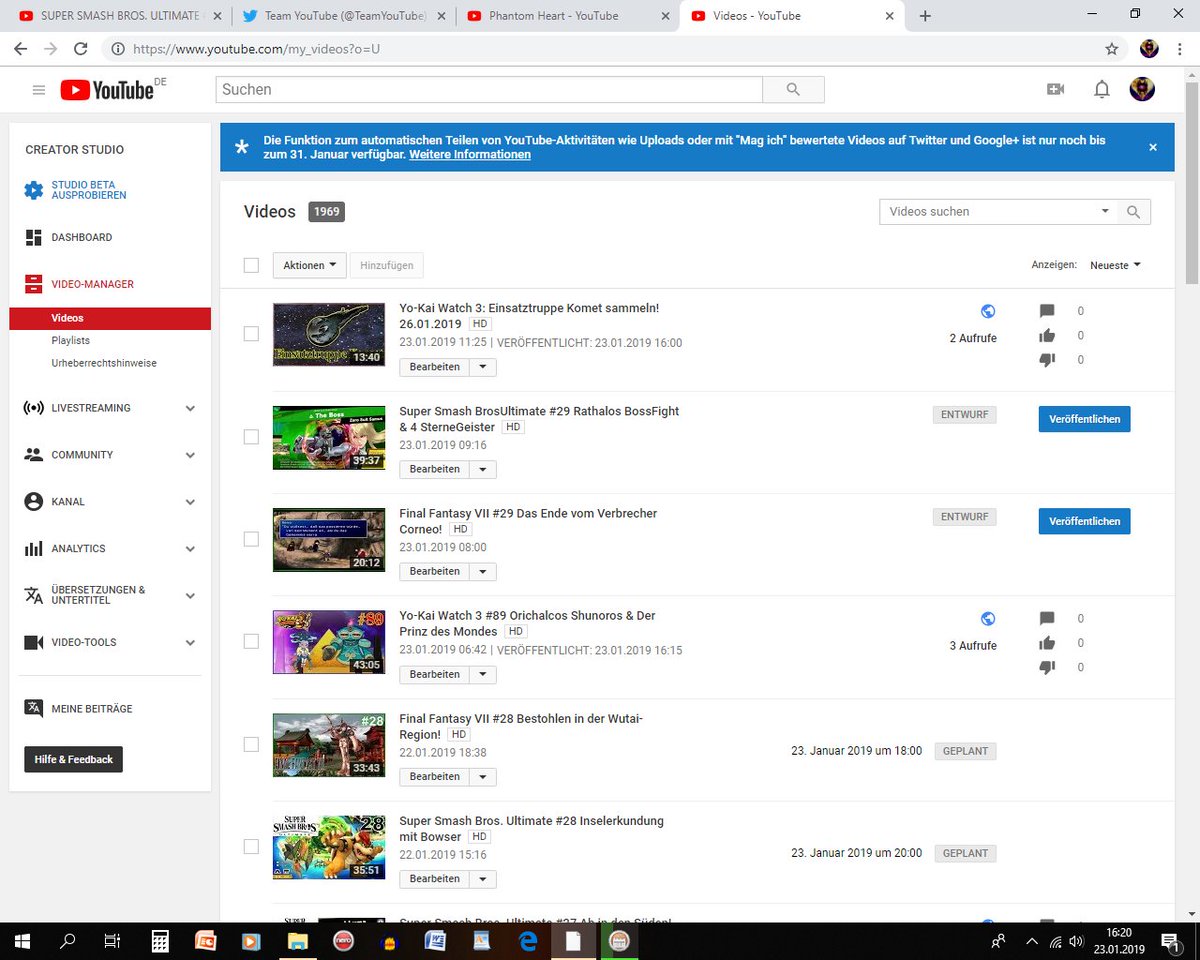The image size is (1200, 960).
Task: Click the Video-Manager icon
Action: click(34, 284)
